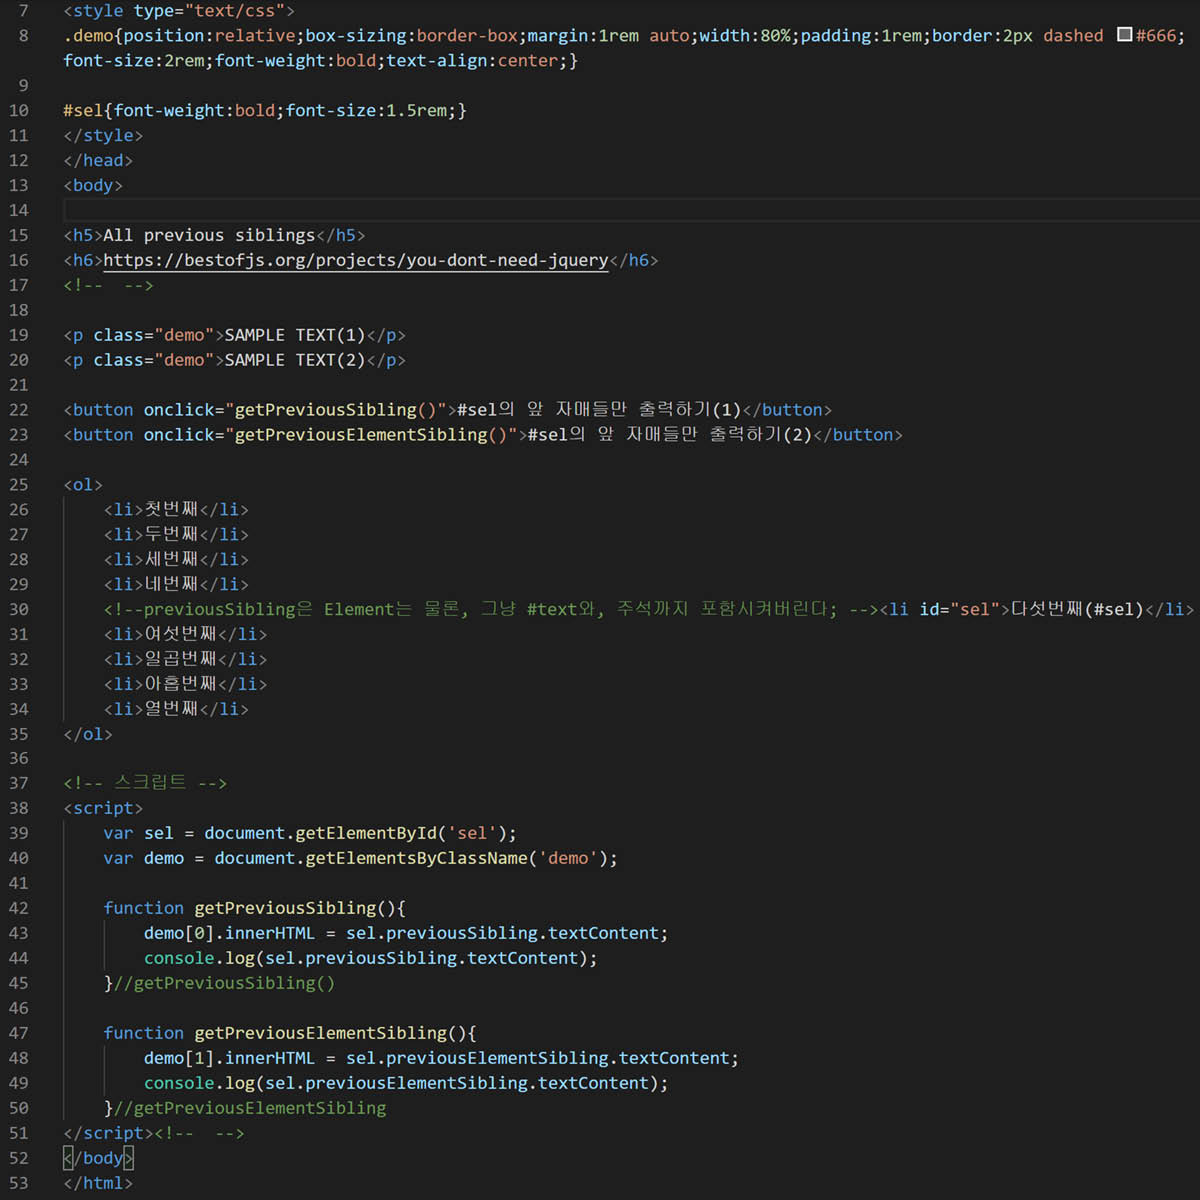1200x1200 pixels.
Task: Click the "첫번째" list item text
Action: click(x=171, y=510)
